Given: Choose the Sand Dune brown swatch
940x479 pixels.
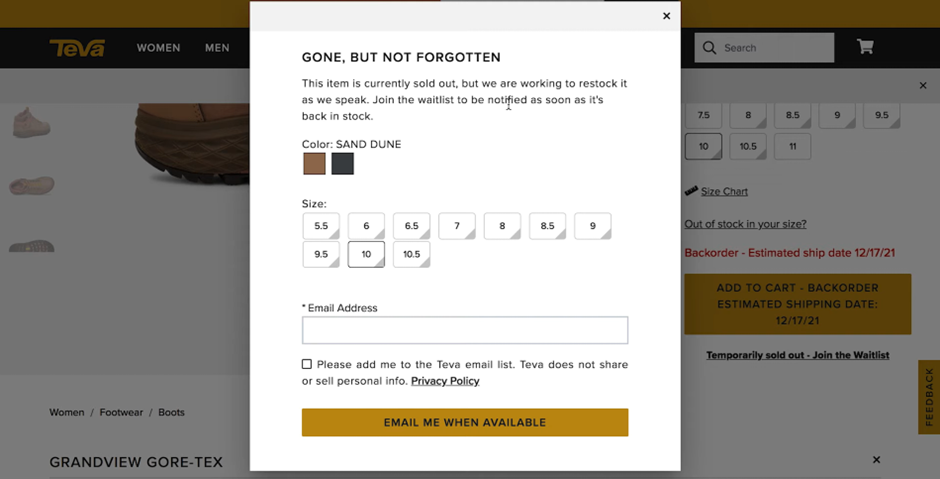Looking at the screenshot, I should coord(314,163).
